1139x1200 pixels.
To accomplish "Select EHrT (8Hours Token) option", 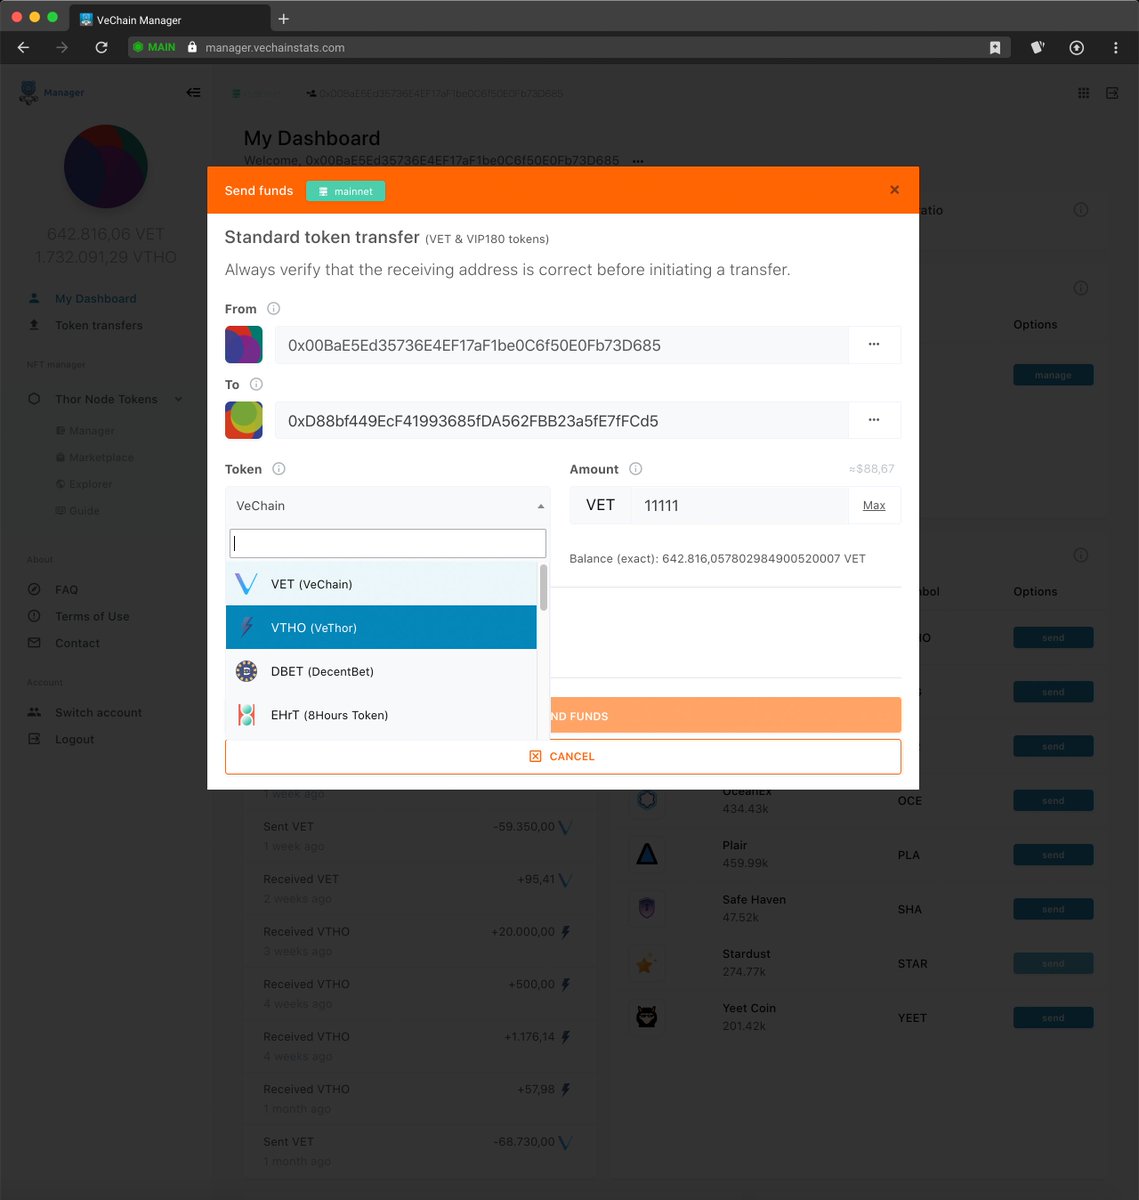I will [x=381, y=716].
